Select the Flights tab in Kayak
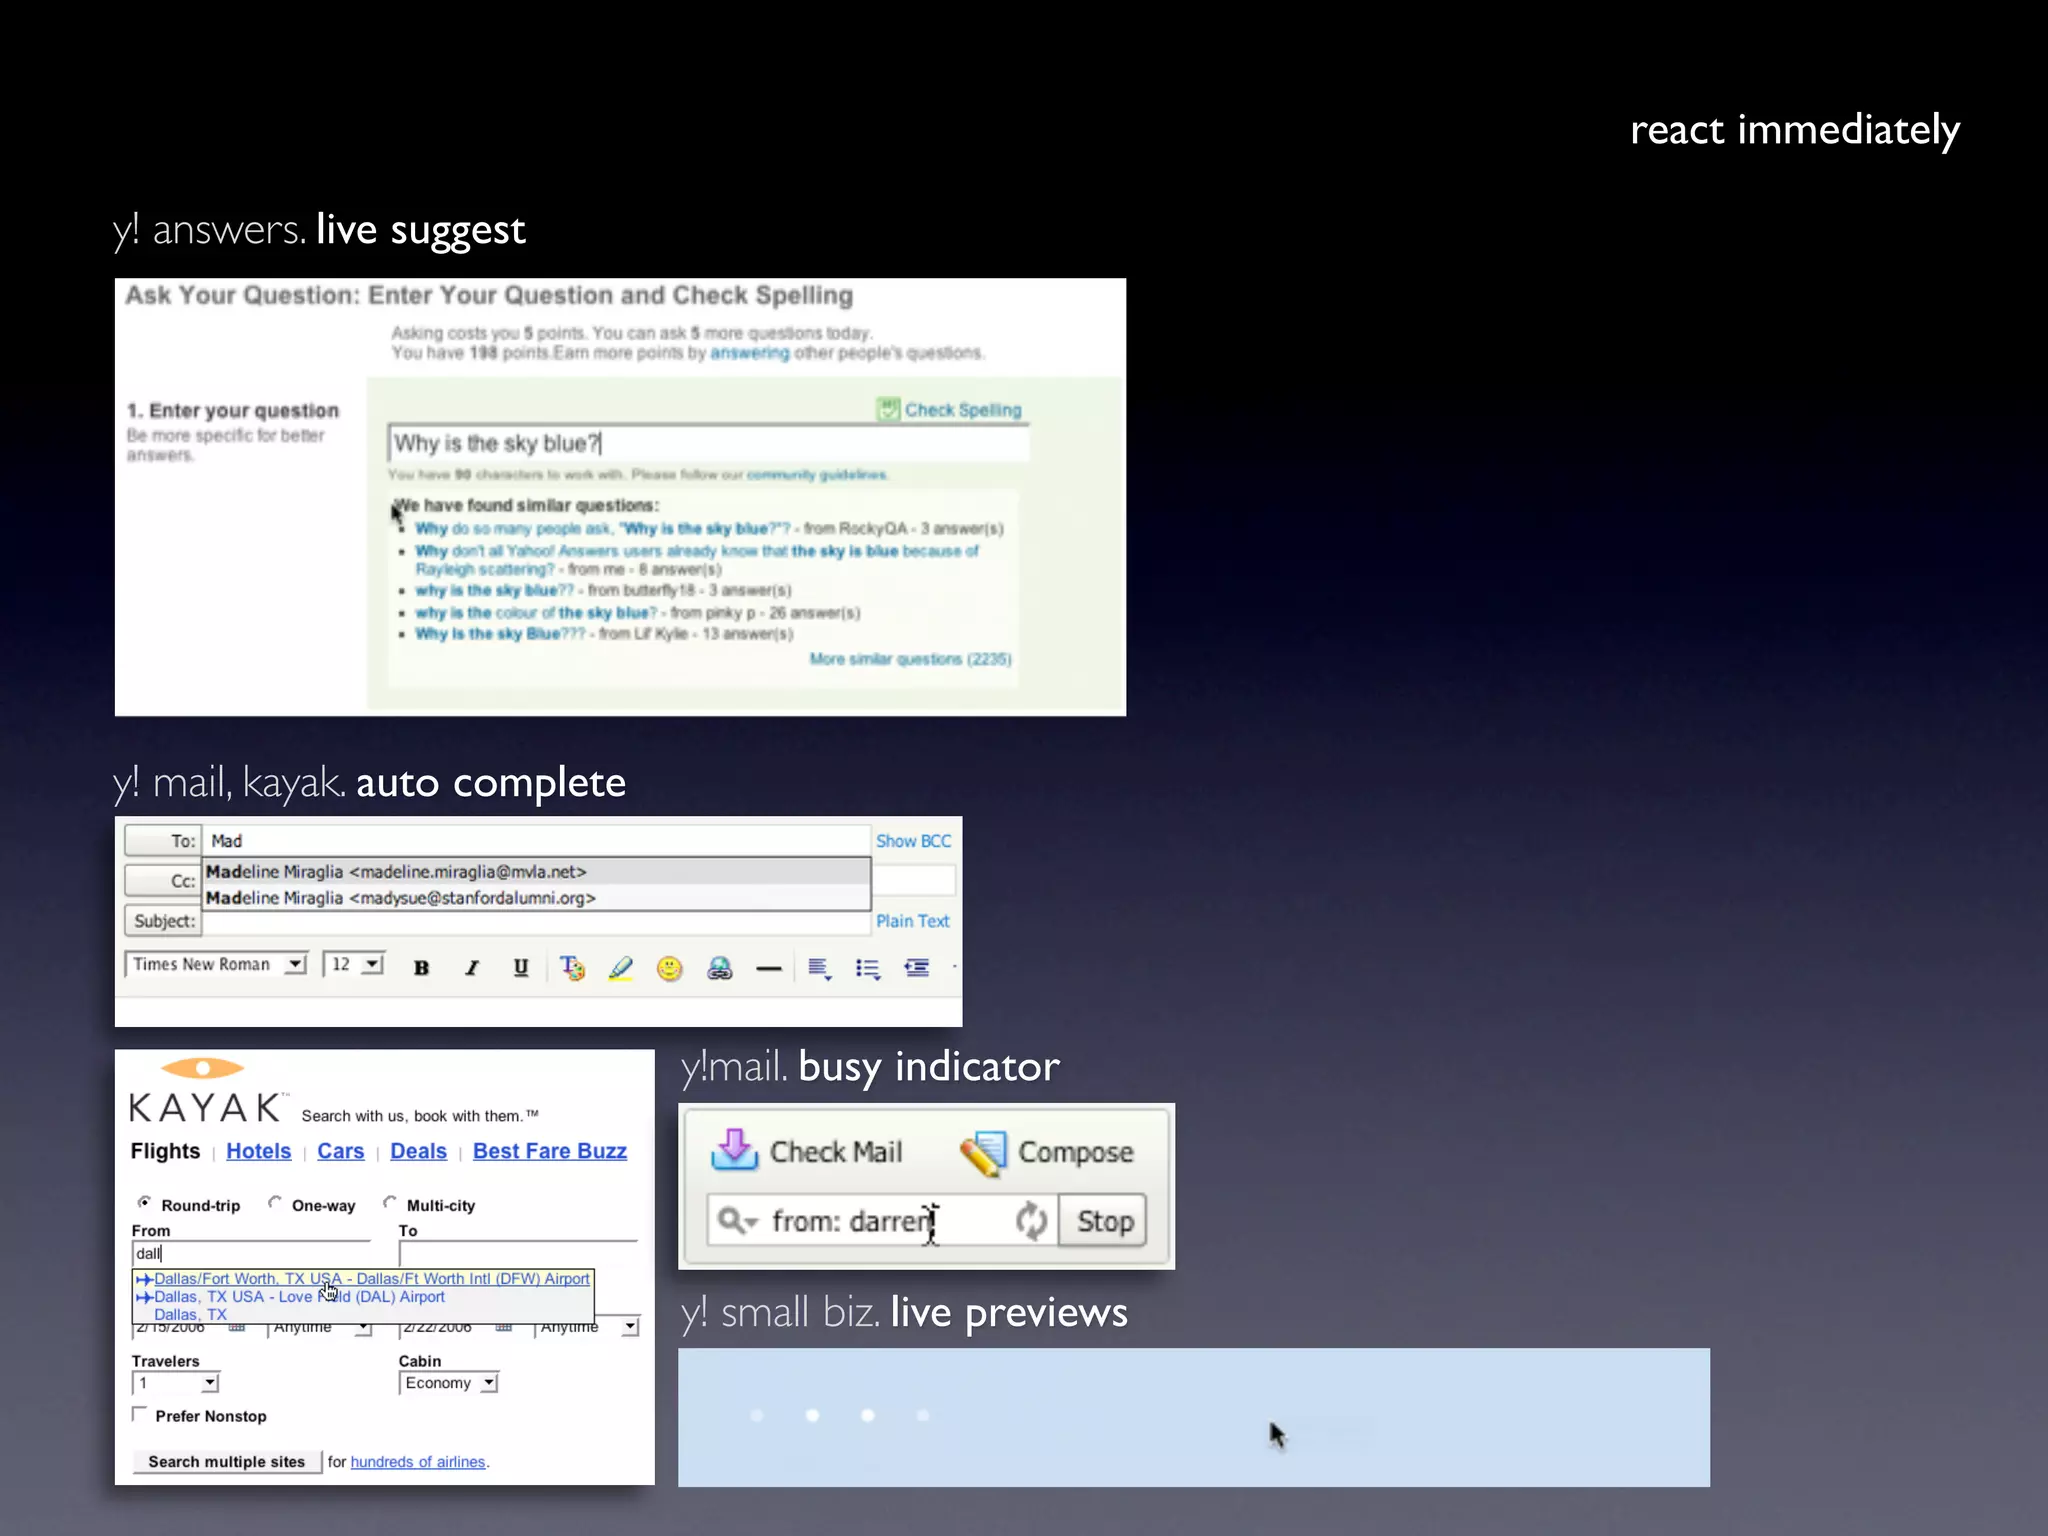 tap(165, 1151)
